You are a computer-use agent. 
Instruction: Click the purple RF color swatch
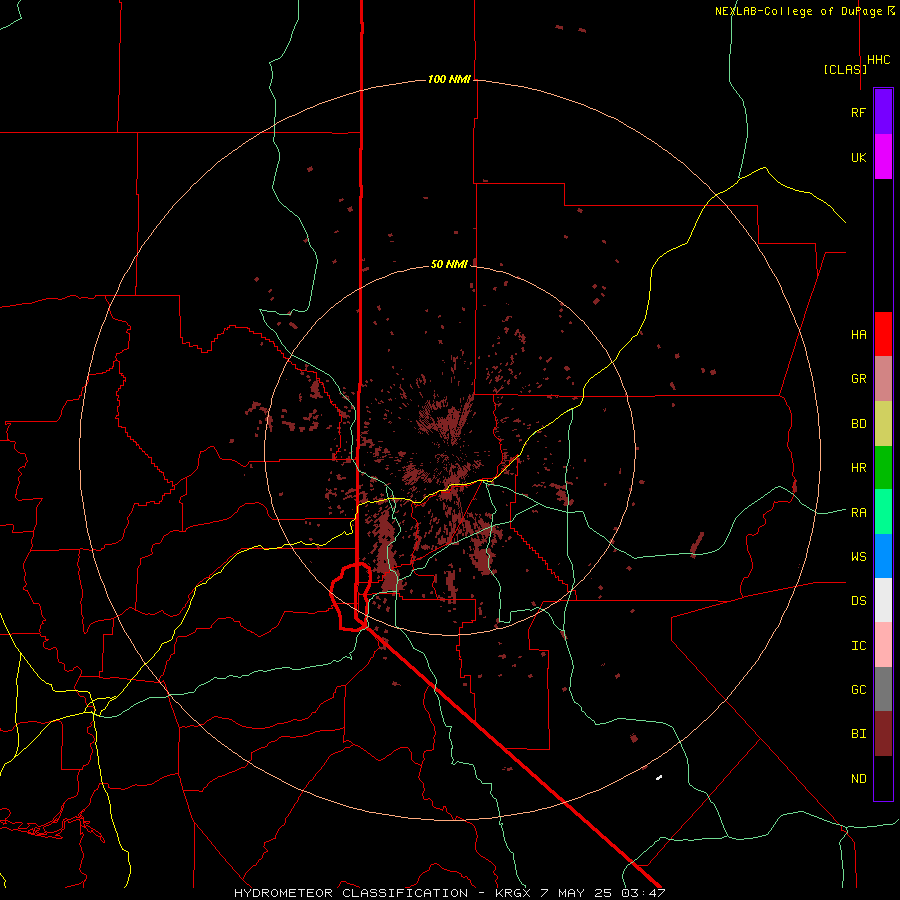pos(883,112)
